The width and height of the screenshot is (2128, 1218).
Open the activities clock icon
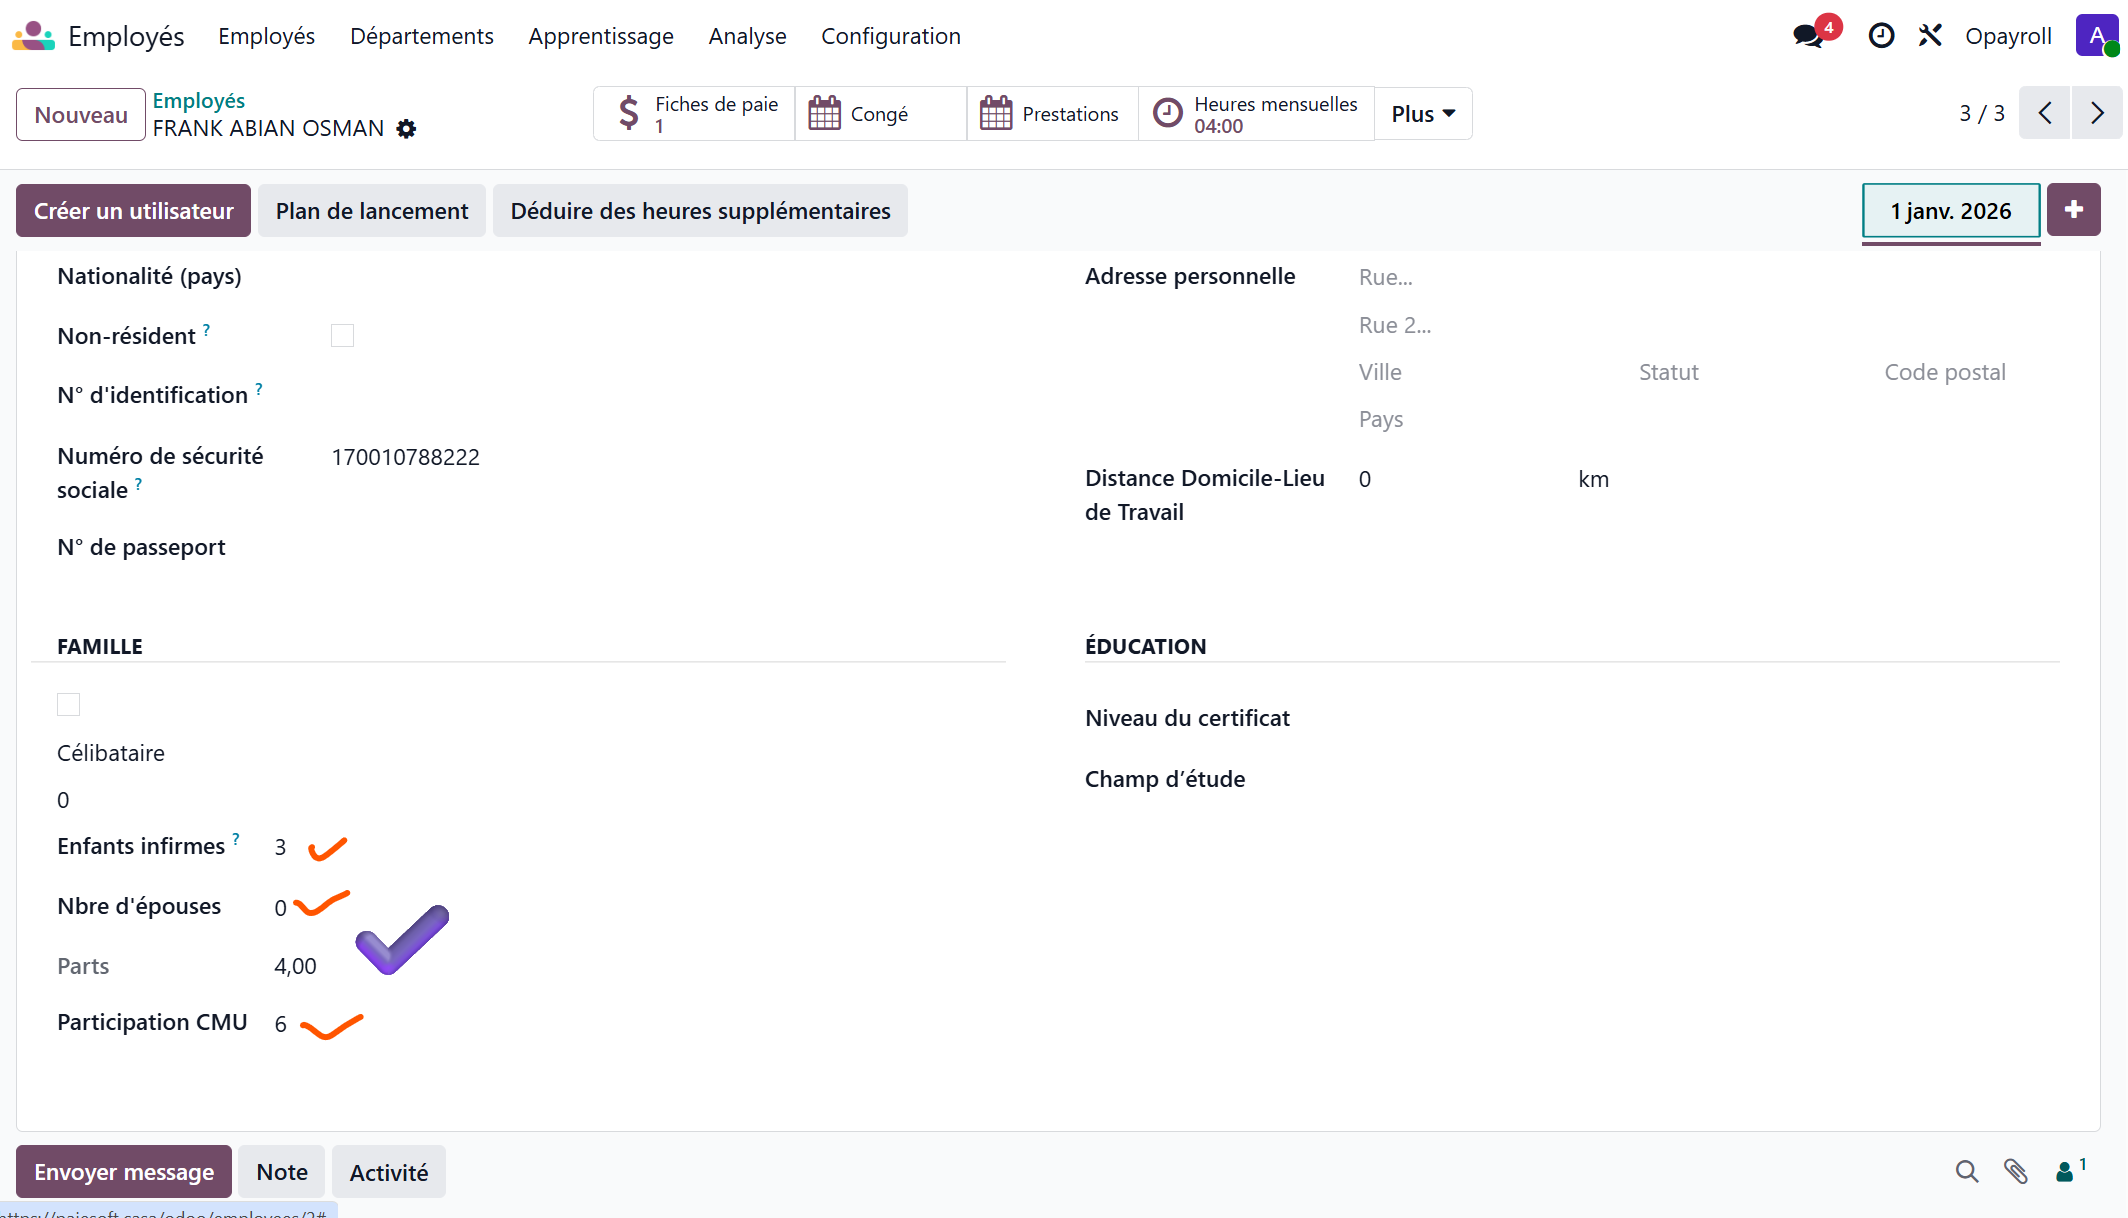1881,36
